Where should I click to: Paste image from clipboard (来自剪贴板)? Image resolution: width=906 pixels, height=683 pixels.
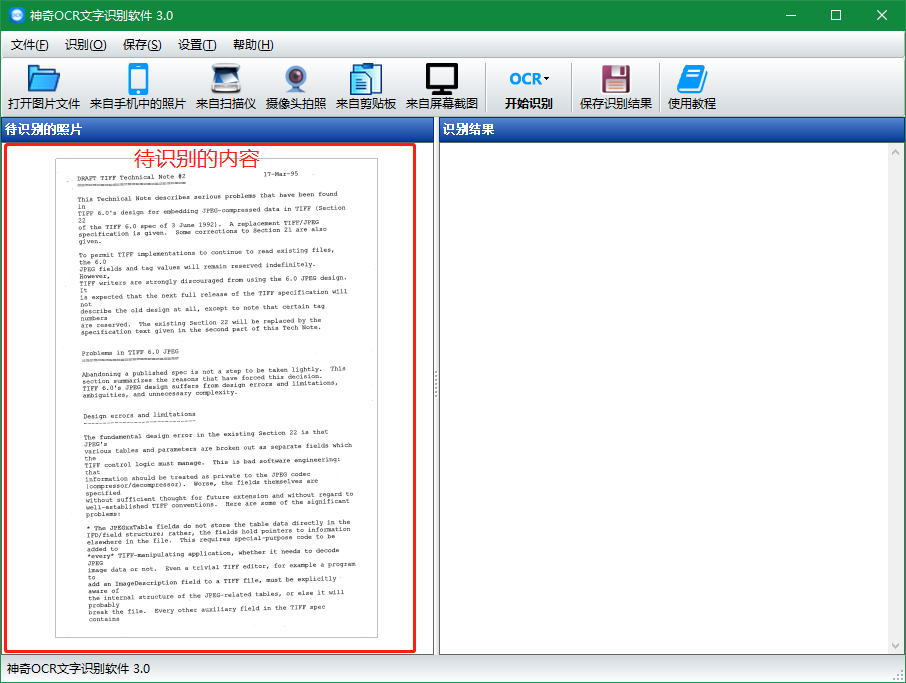click(x=366, y=87)
